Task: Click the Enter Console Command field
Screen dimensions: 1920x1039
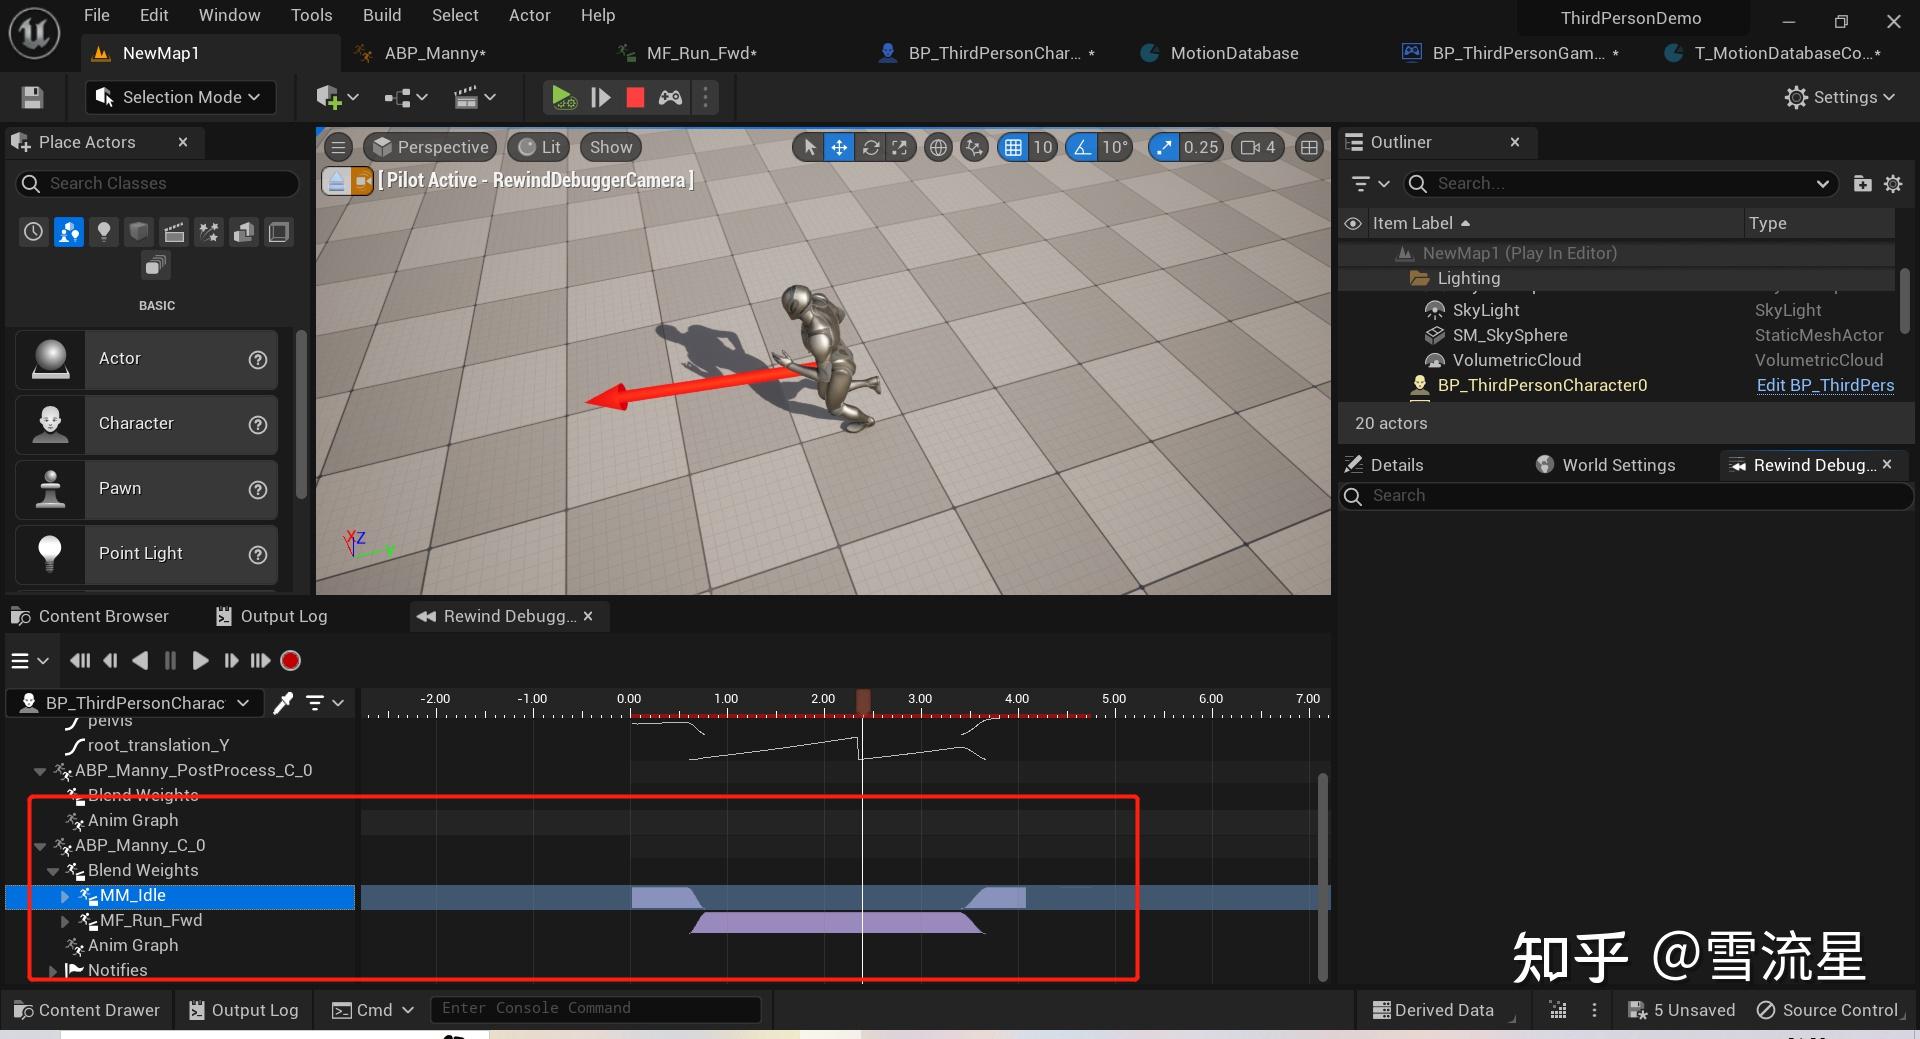Action: 595,1009
